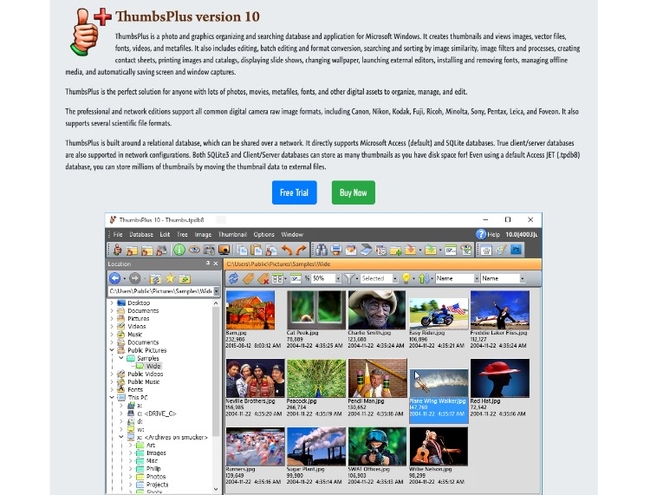
Task: Click the eye View icon in the toolbar
Action: point(194,250)
